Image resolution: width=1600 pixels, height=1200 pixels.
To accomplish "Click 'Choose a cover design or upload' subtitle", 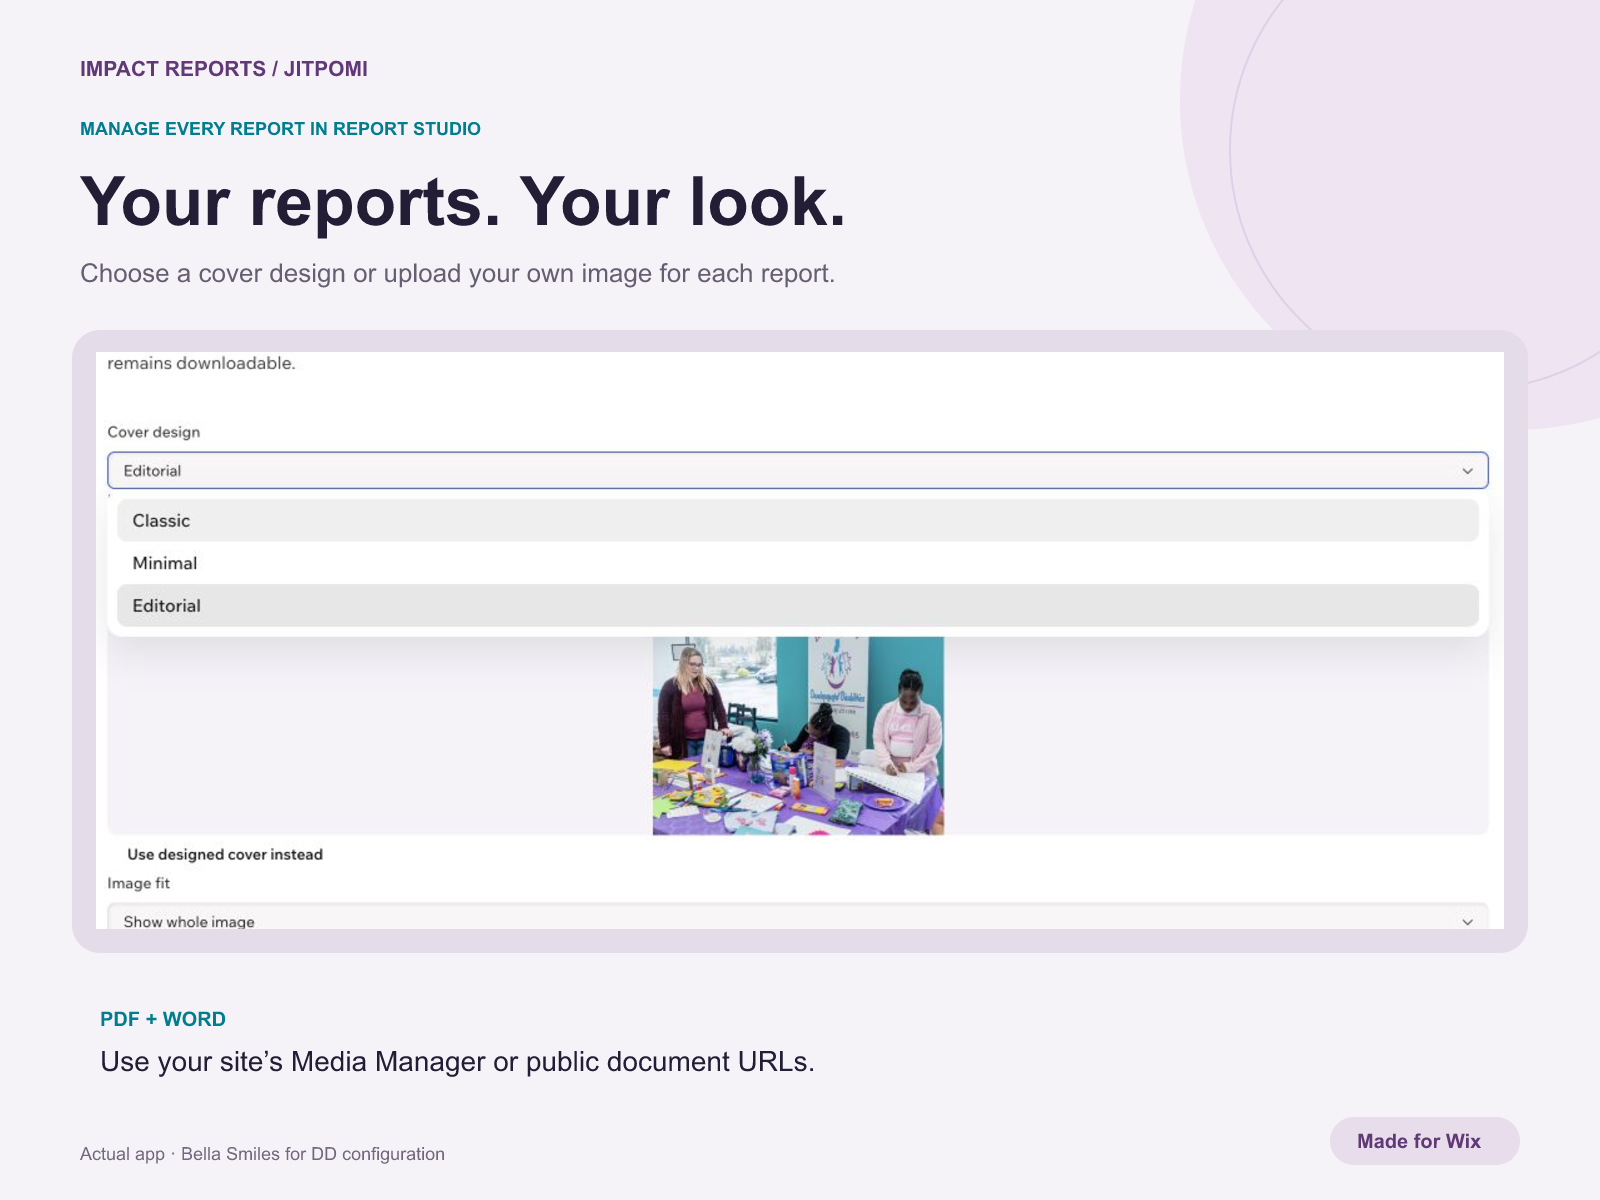I will tap(457, 274).
